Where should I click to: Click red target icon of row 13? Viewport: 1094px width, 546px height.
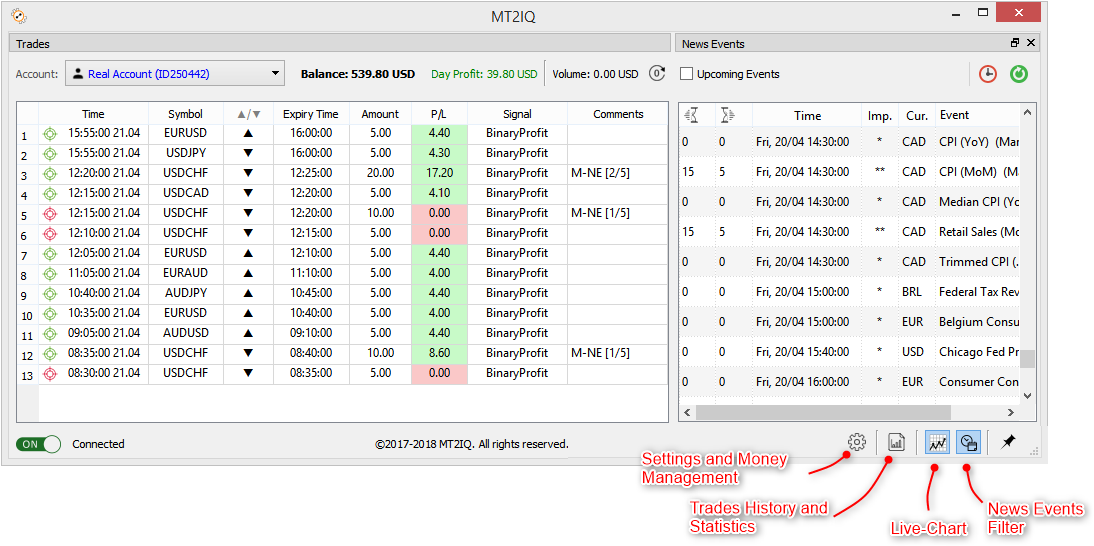coord(50,373)
